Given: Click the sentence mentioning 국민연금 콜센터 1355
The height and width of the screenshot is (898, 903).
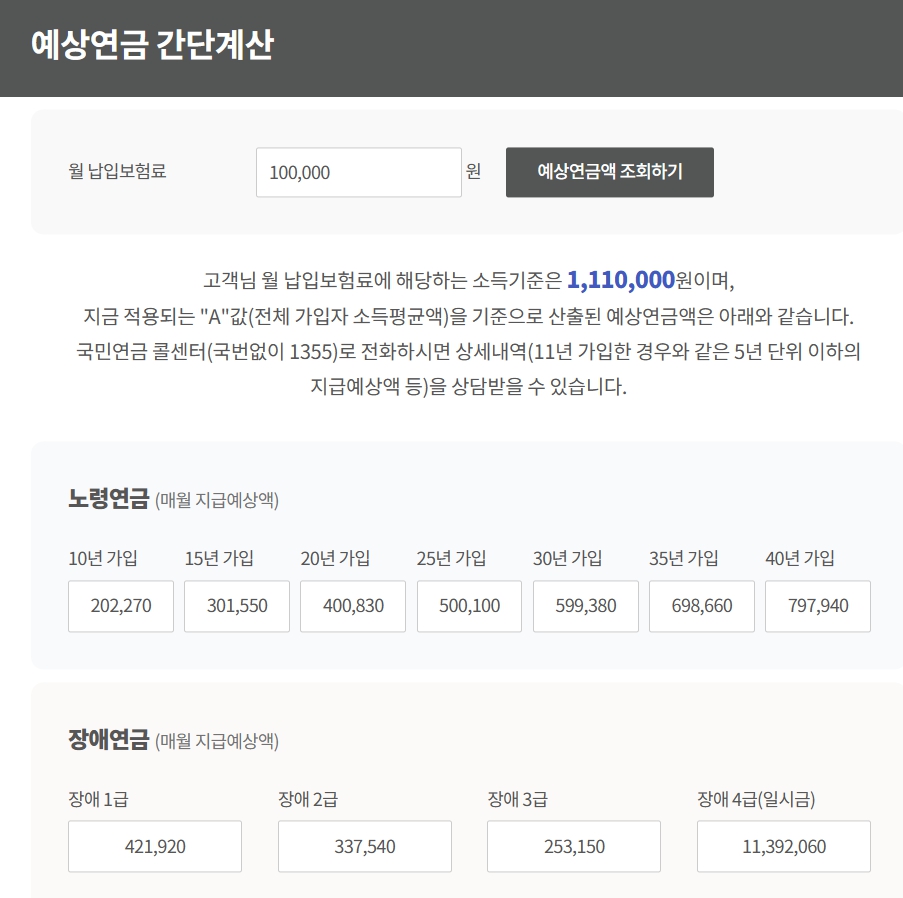Looking at the screenshot, I should tap(468, 351).
